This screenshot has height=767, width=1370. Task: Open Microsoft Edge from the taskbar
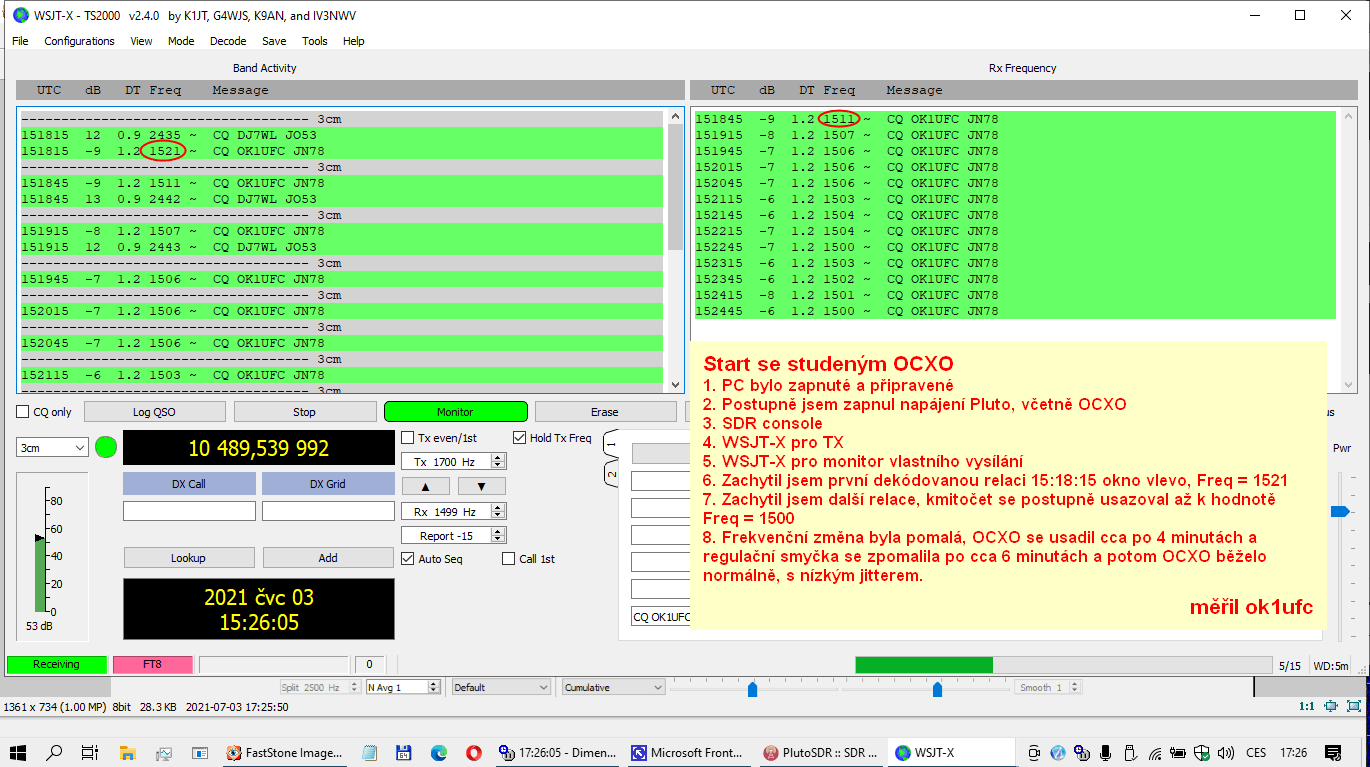[x=439, y=753]
